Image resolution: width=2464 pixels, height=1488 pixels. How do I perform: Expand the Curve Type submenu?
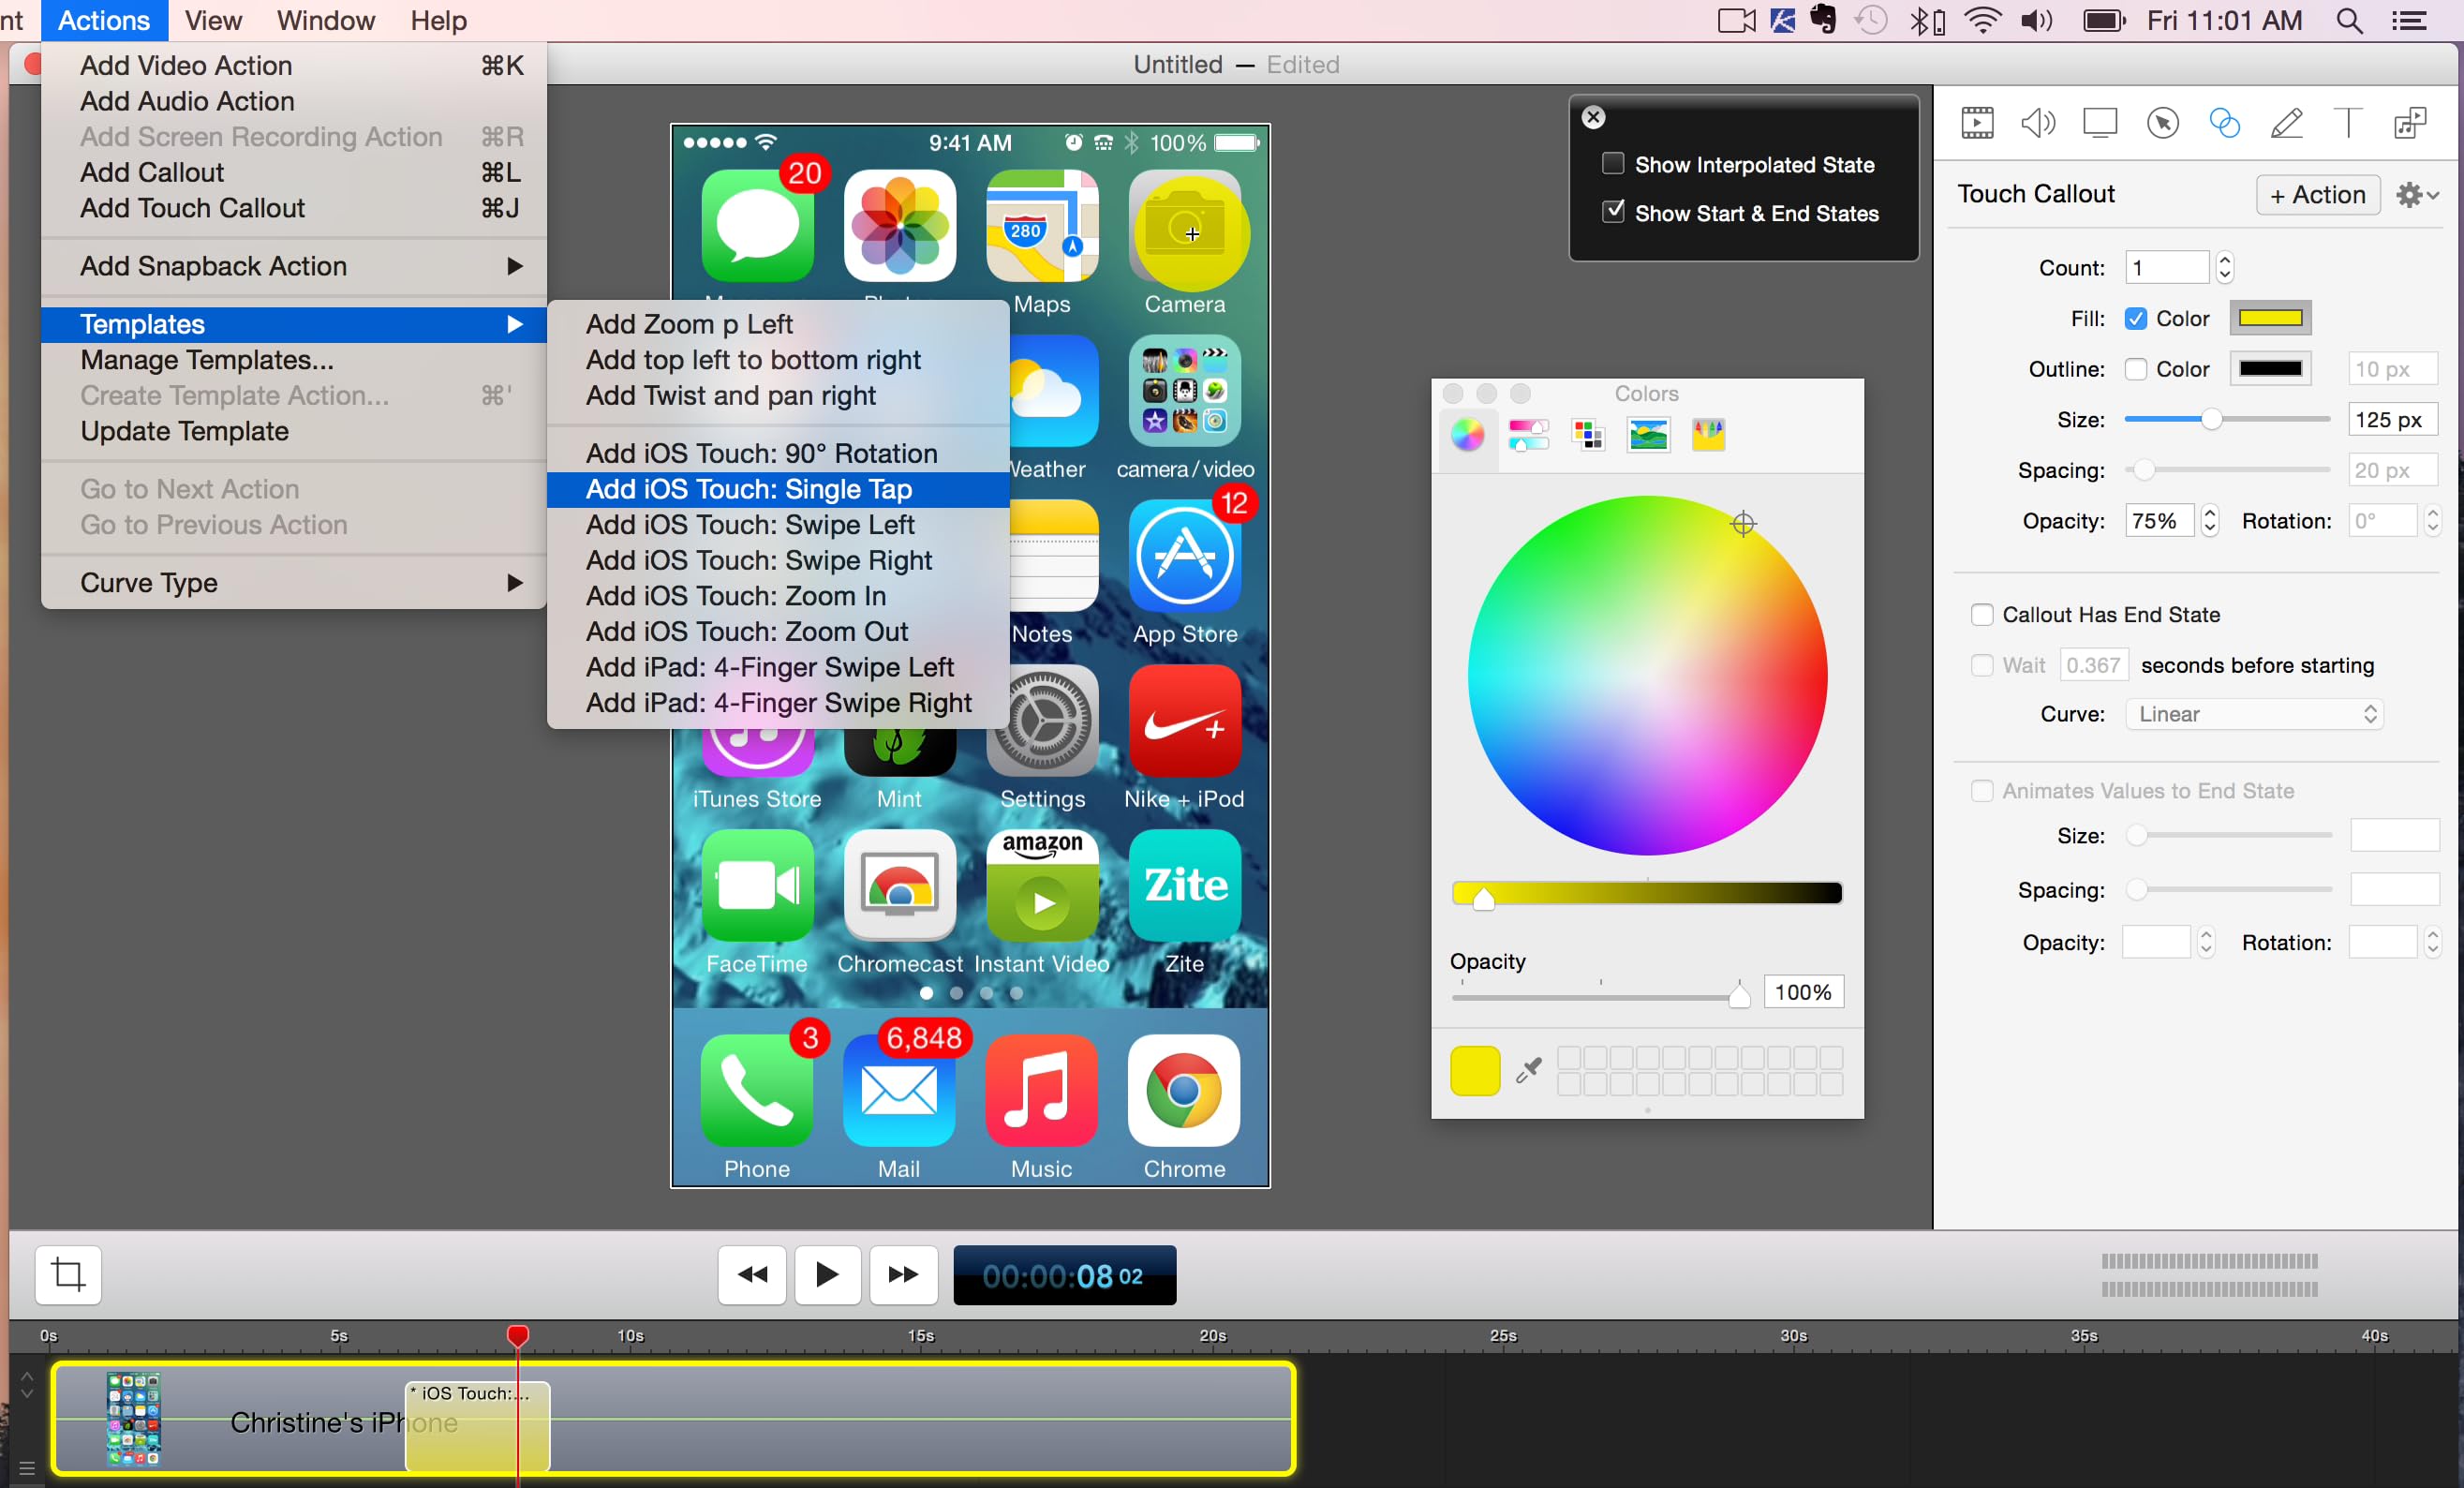point(293,583)
